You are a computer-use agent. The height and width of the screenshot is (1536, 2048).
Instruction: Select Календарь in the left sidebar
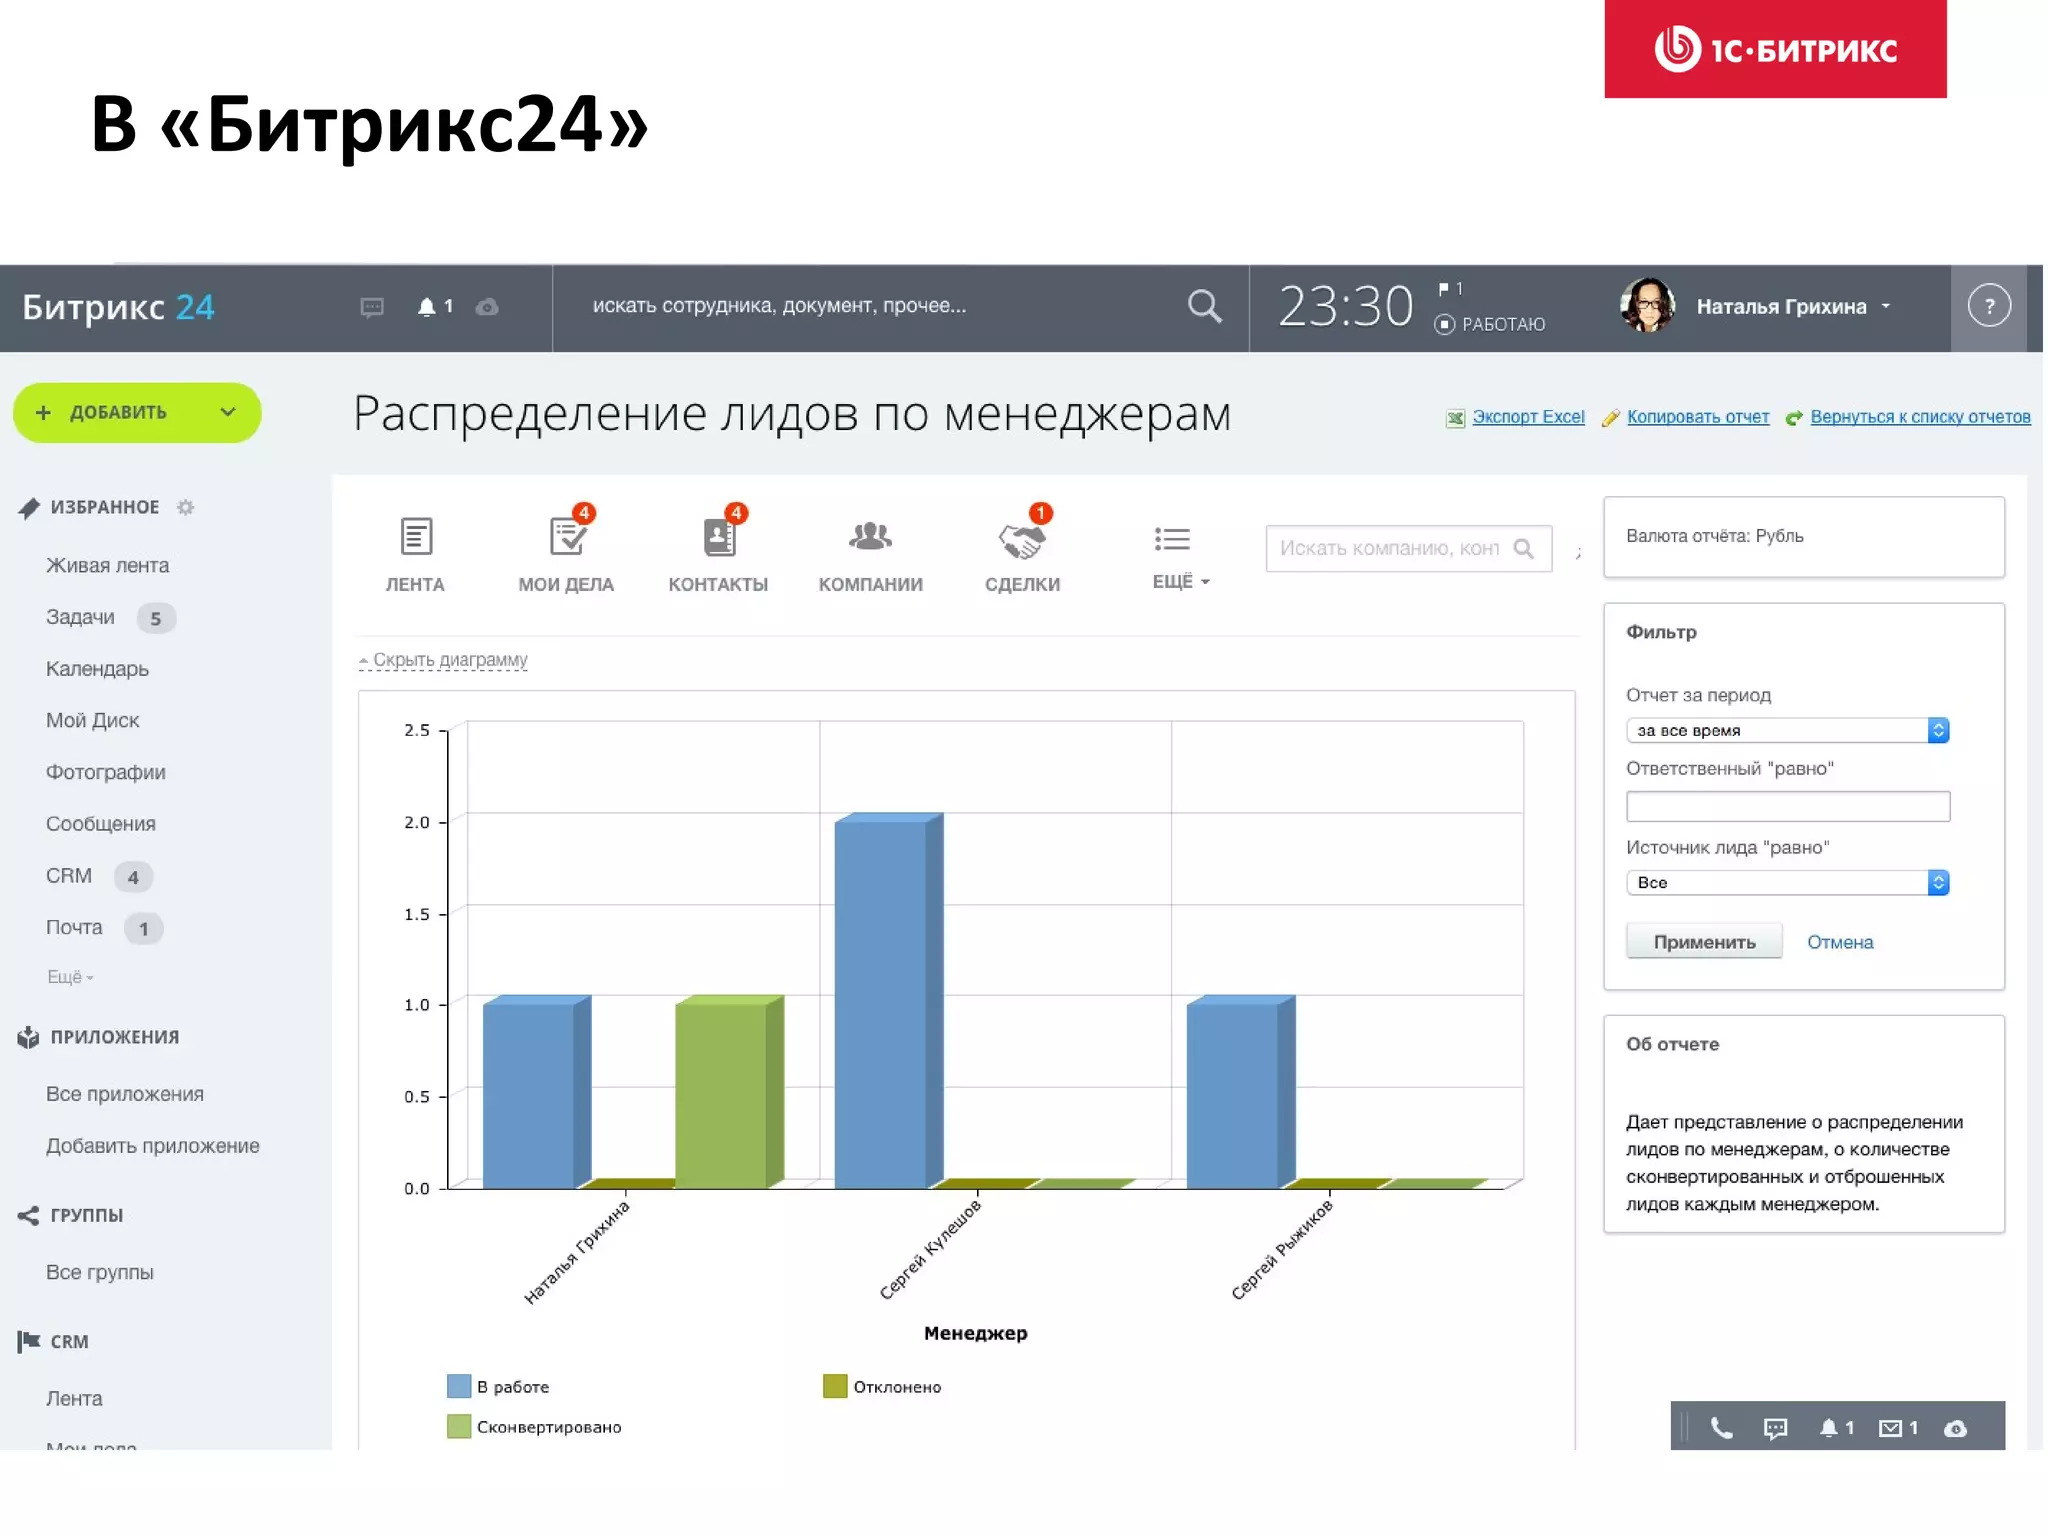pyautogui.click(x=97, y=669)
